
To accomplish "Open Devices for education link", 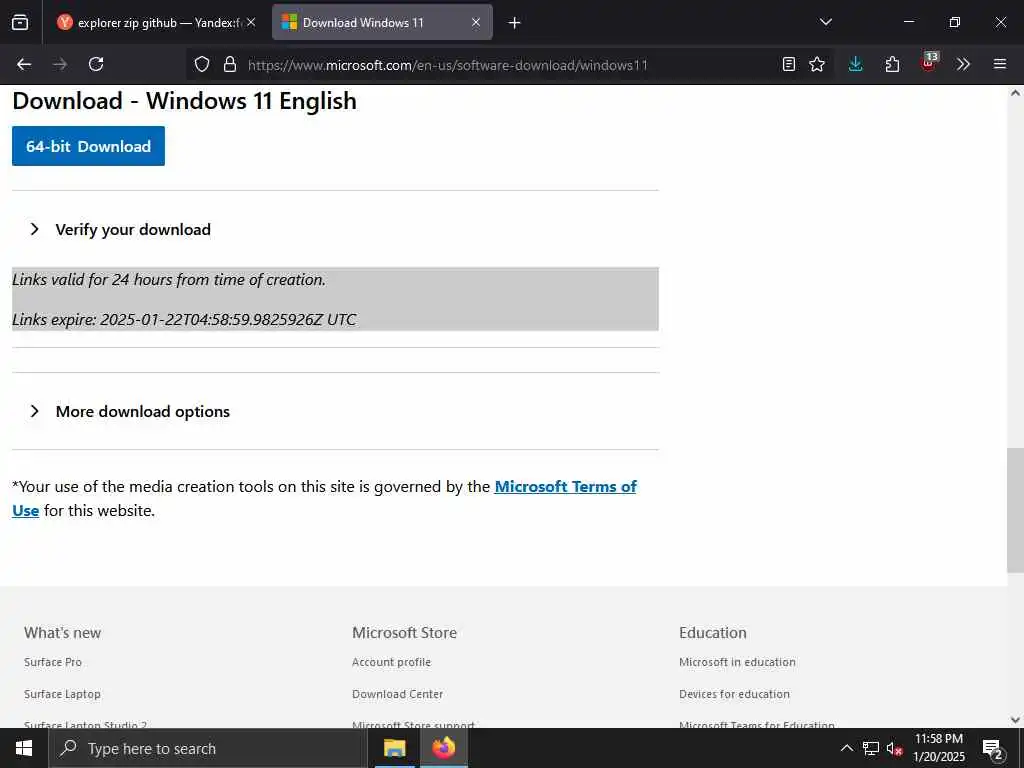I will [734, 694].
